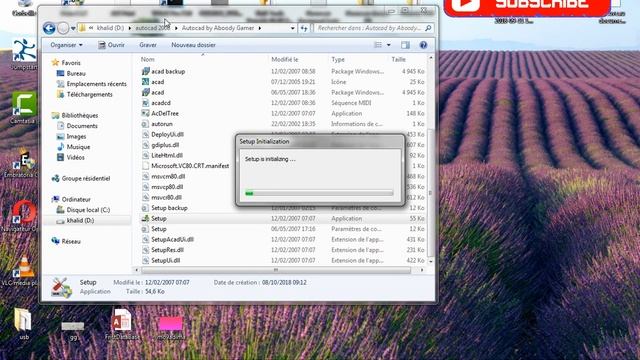
Task: Select Autocad by Aboody Gamer breadcrumb
Action: (x=218, y=28)
